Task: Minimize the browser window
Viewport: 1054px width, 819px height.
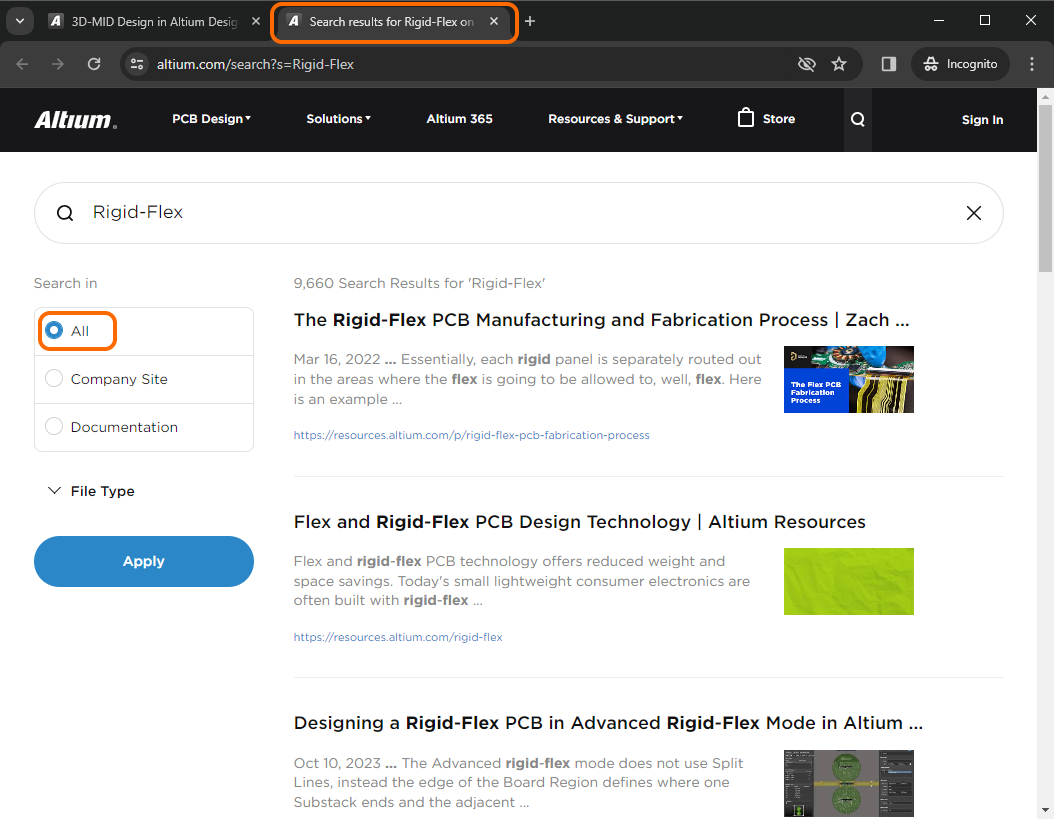Action: coord(939,21)
